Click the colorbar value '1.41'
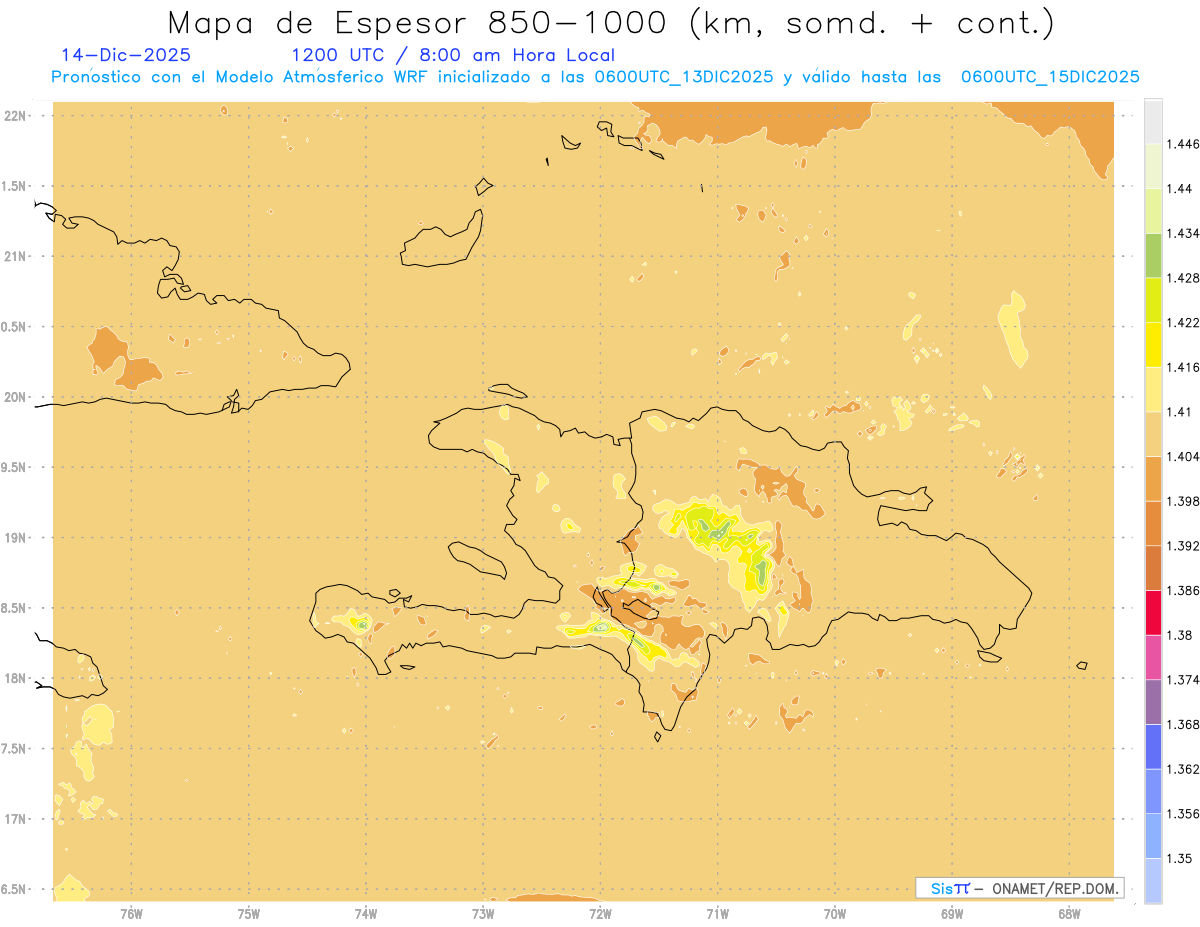The width and height of the screenshot is (1200, 927). pyautogui.click(x=1180, y=412)
